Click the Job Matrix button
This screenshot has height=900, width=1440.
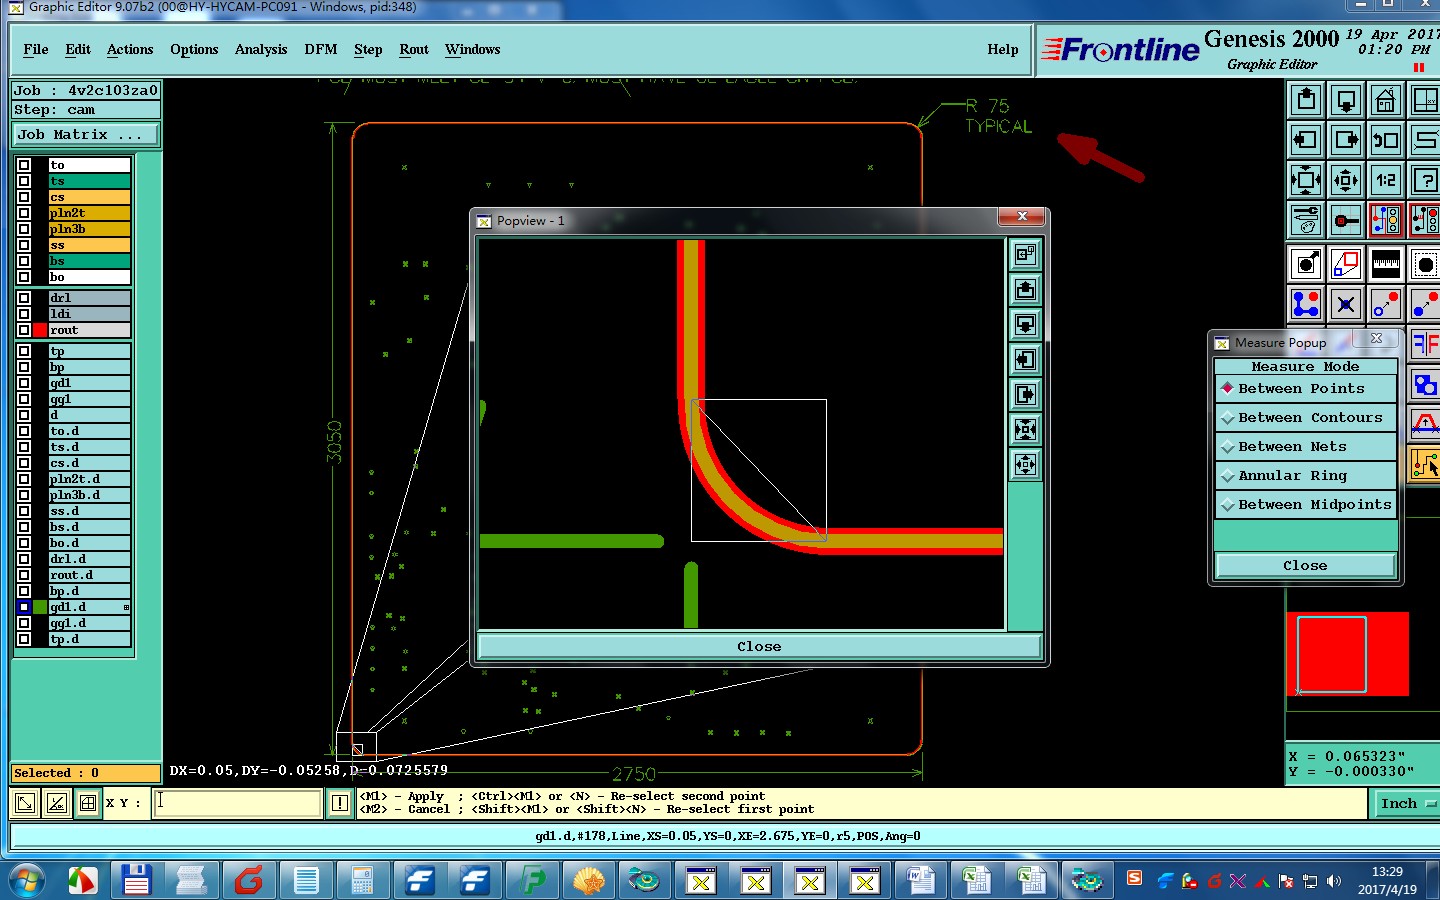point(86,134)
